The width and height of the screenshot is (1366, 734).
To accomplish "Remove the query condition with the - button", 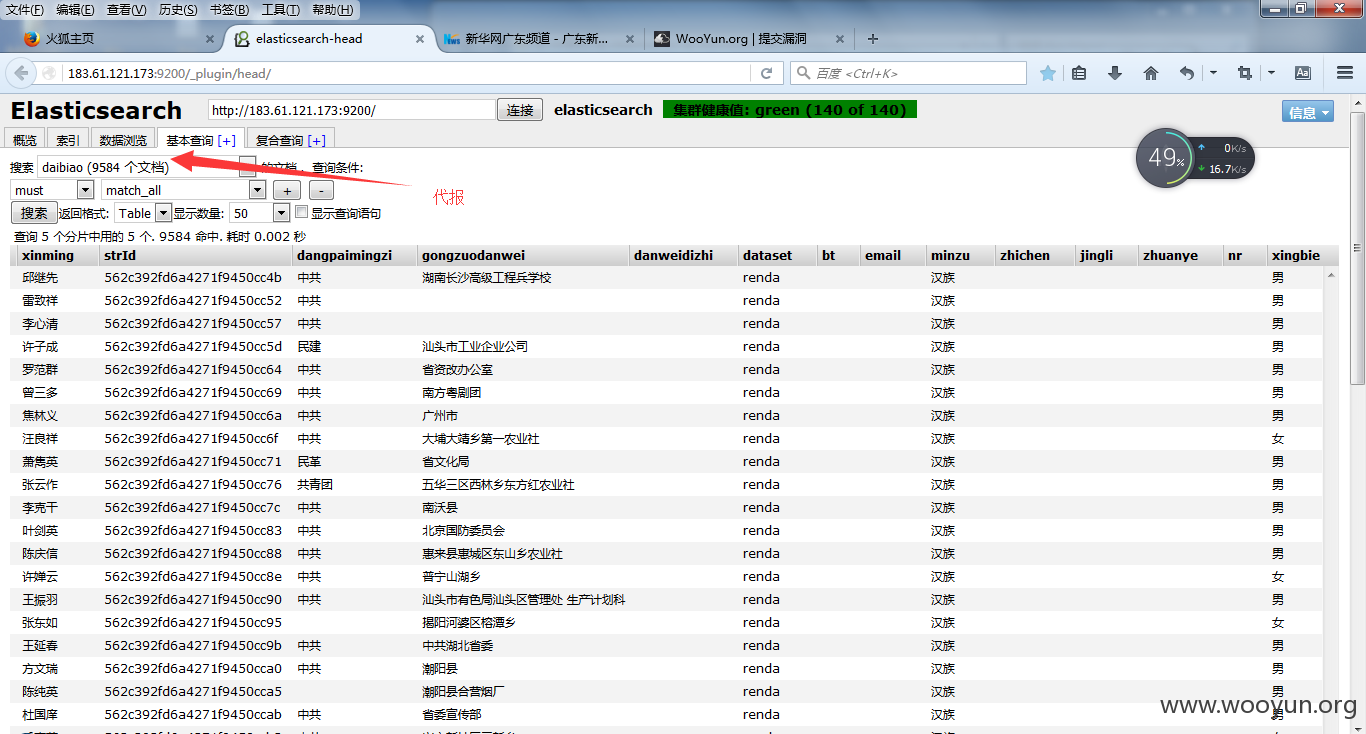I will (321, 190).
